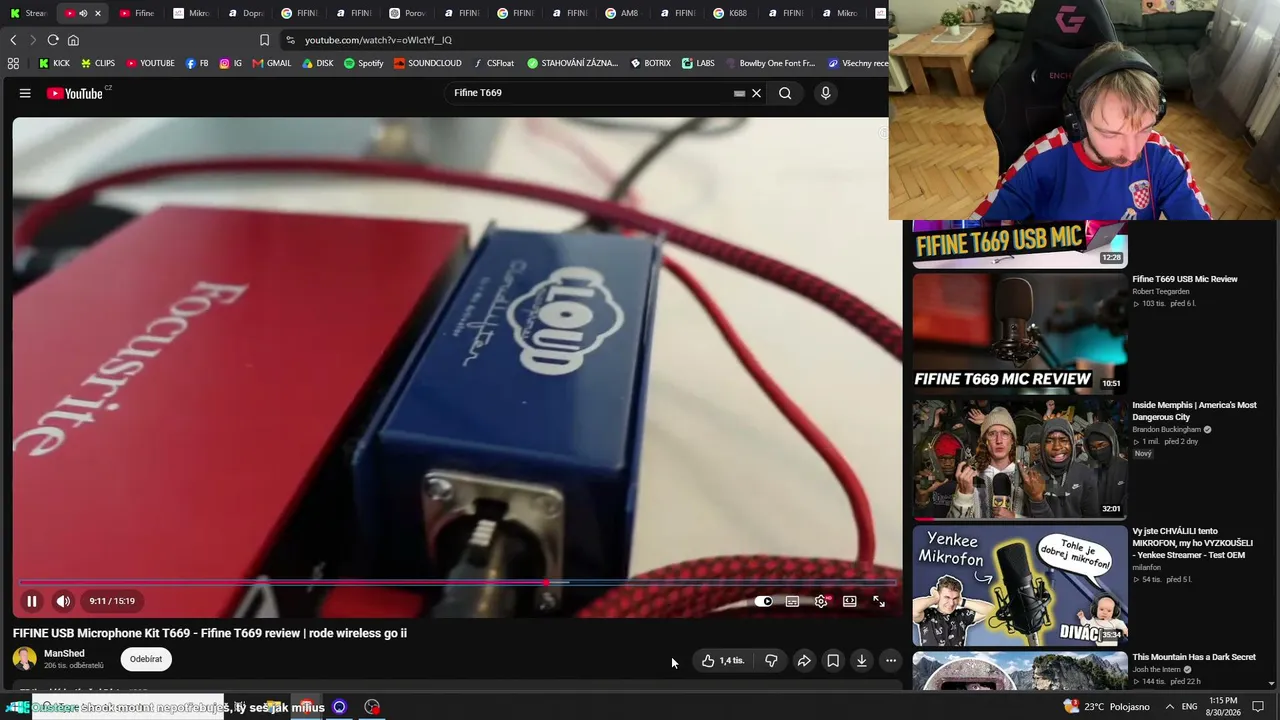Download the video using the download icon

click(x=862, y=660)
